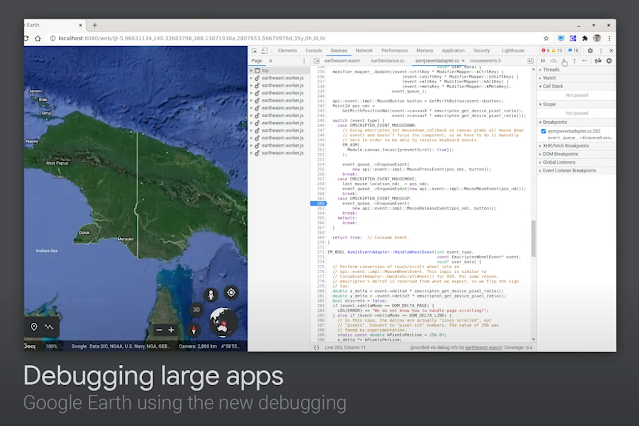The image size is (639, 426).
Task: Reload the browser page
Action: (26, 38)
